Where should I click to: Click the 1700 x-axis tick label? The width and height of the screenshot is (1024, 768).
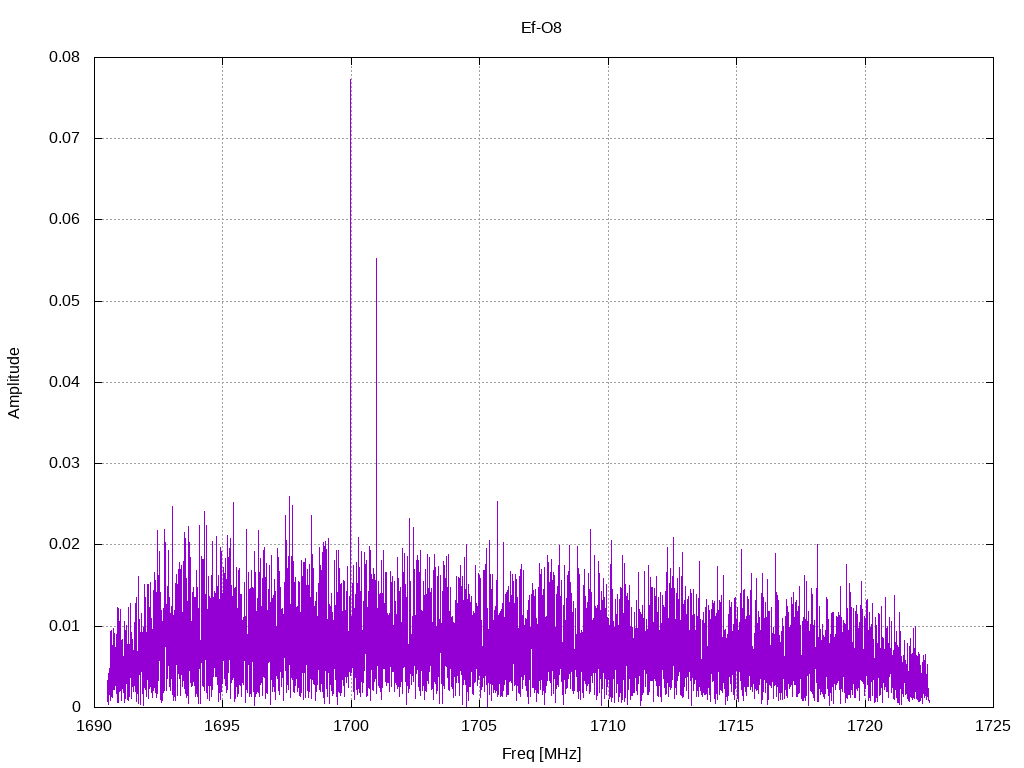coord(351,726)
